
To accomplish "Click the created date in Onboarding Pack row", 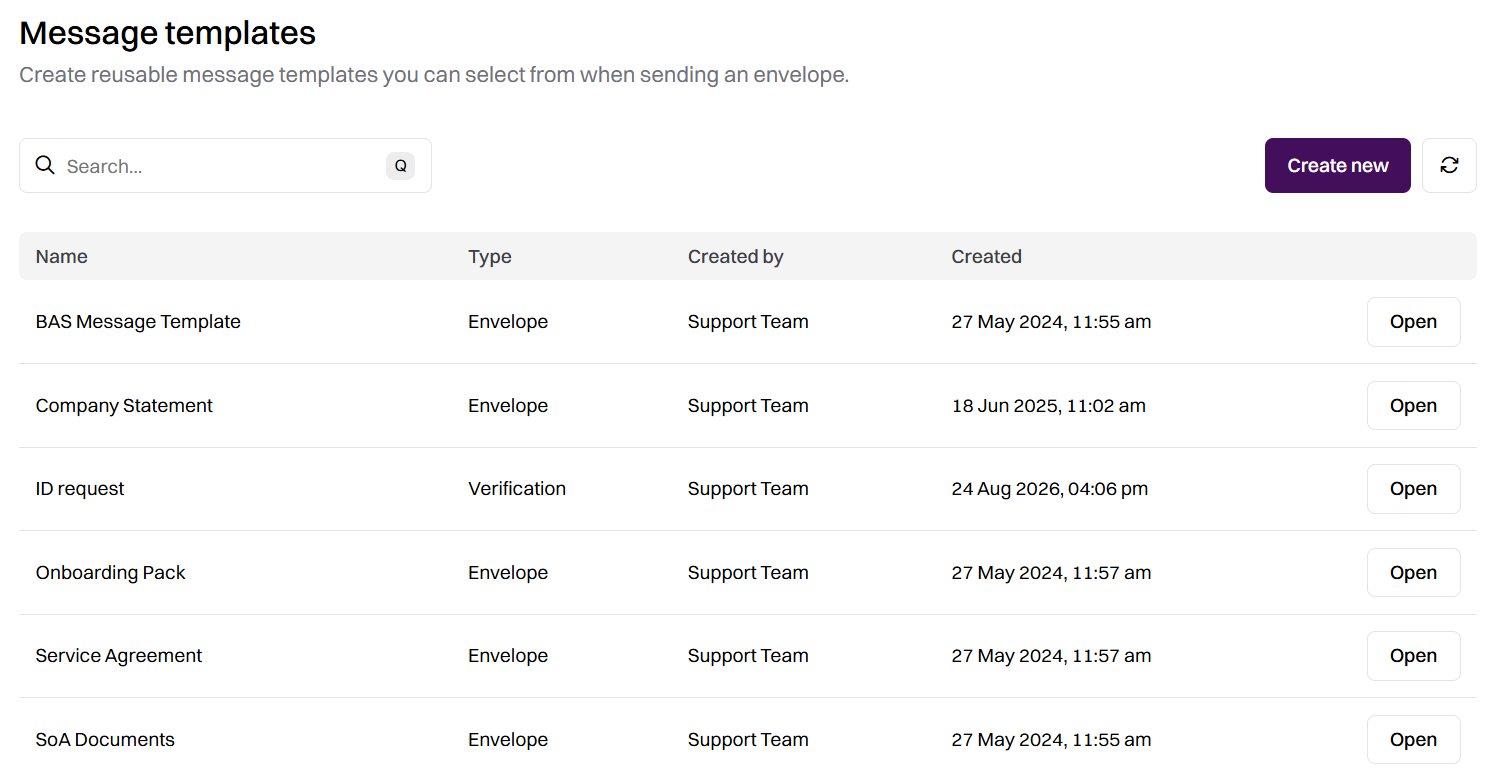I will (1051, 573).
